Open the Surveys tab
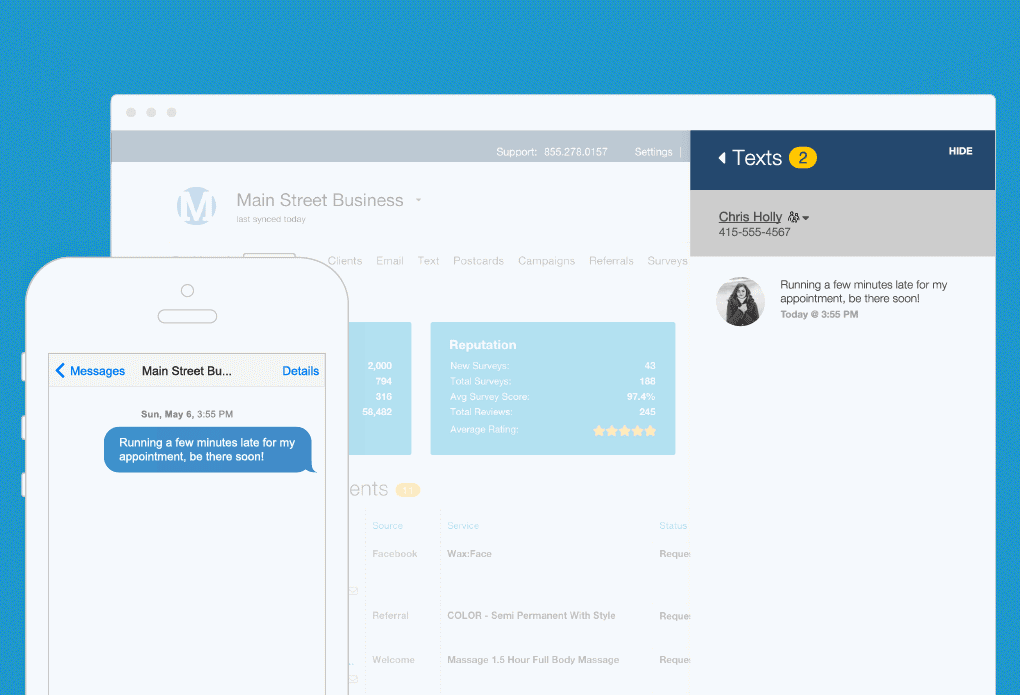The width and height of the screenshot is (1020, 695). [x=667, y=260]
